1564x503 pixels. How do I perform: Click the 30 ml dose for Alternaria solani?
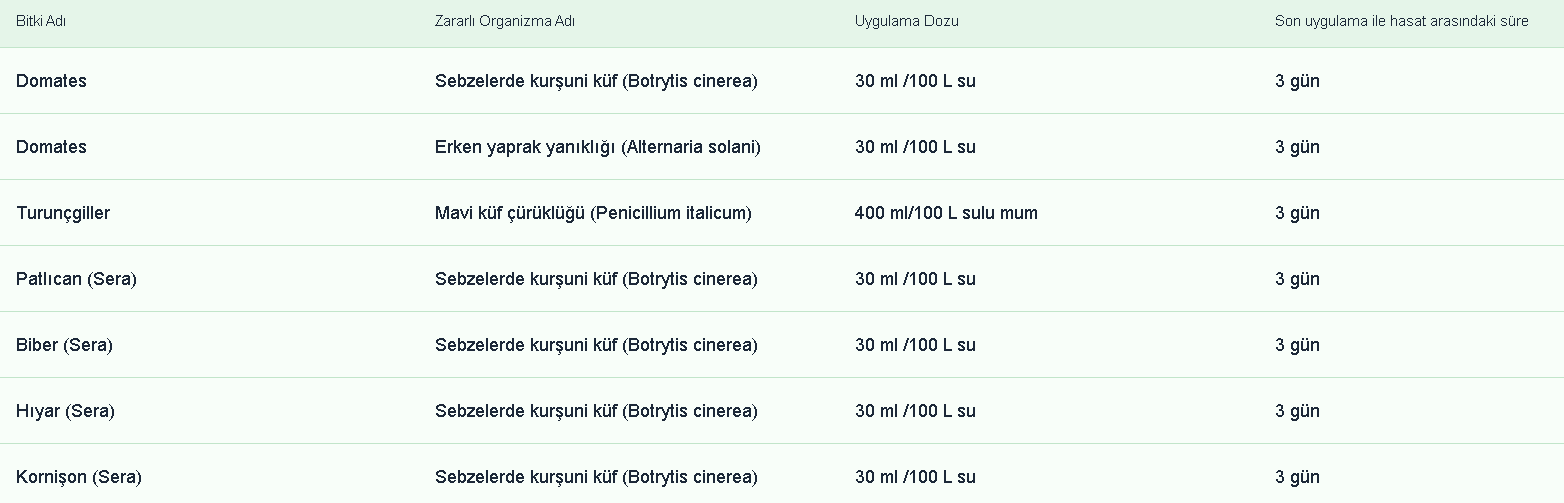tap(914, 147)
